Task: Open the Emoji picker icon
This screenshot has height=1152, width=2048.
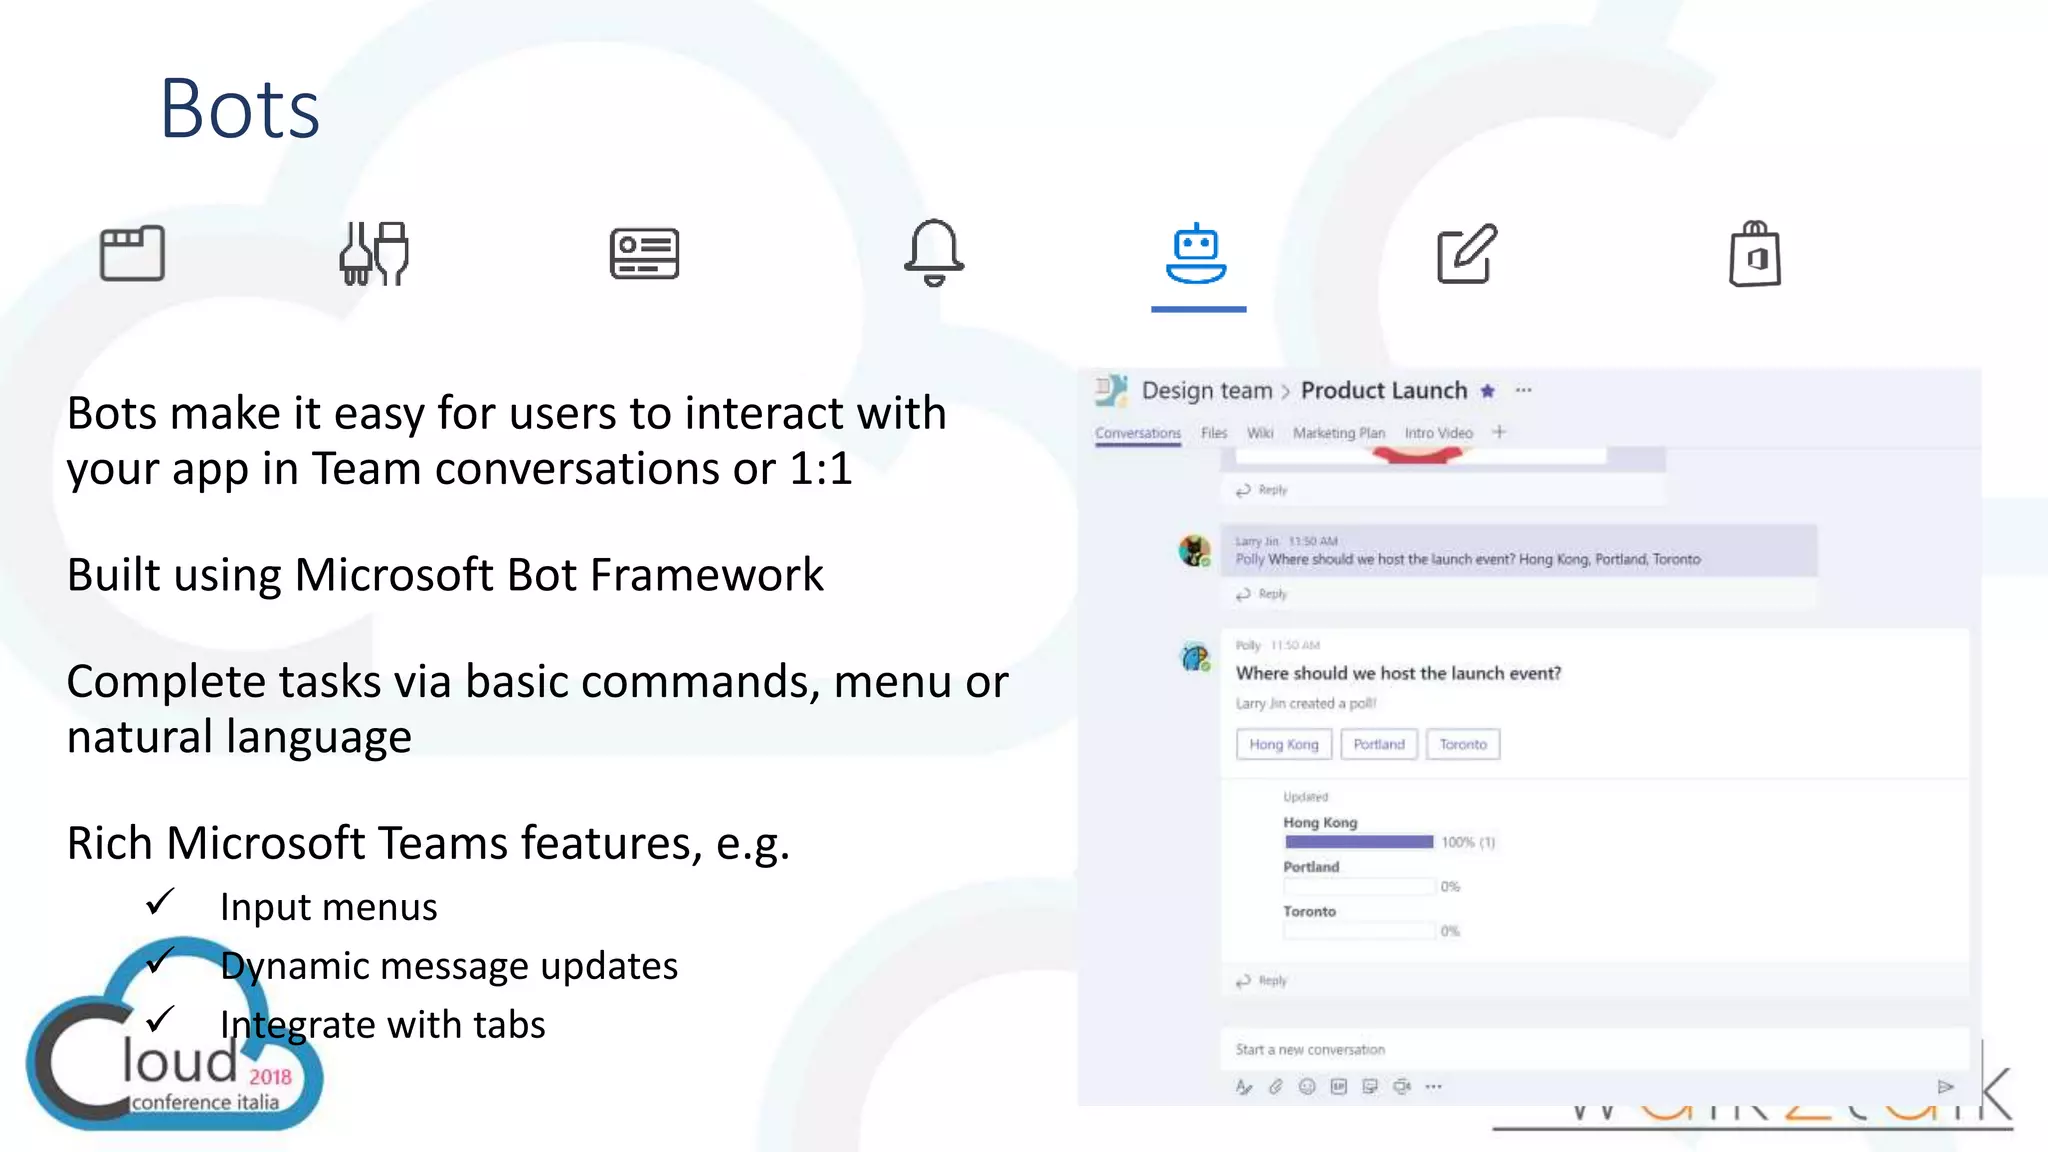Action: [1307, 1087]
